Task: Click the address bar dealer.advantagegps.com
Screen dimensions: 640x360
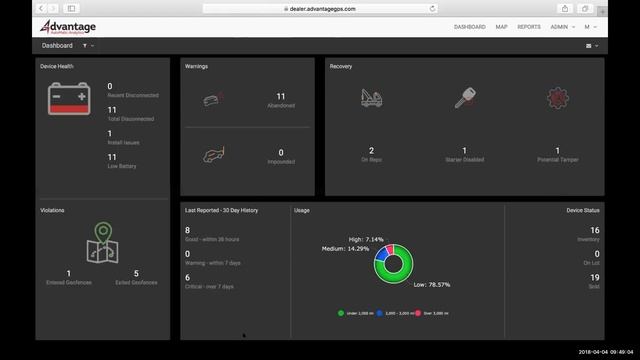Action: point(320,9)
